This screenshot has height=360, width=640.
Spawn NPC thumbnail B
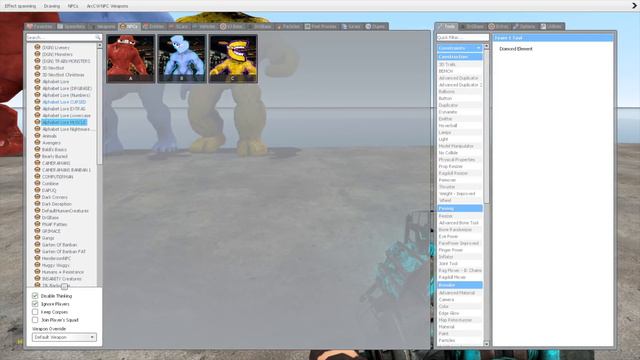point(182,59)
